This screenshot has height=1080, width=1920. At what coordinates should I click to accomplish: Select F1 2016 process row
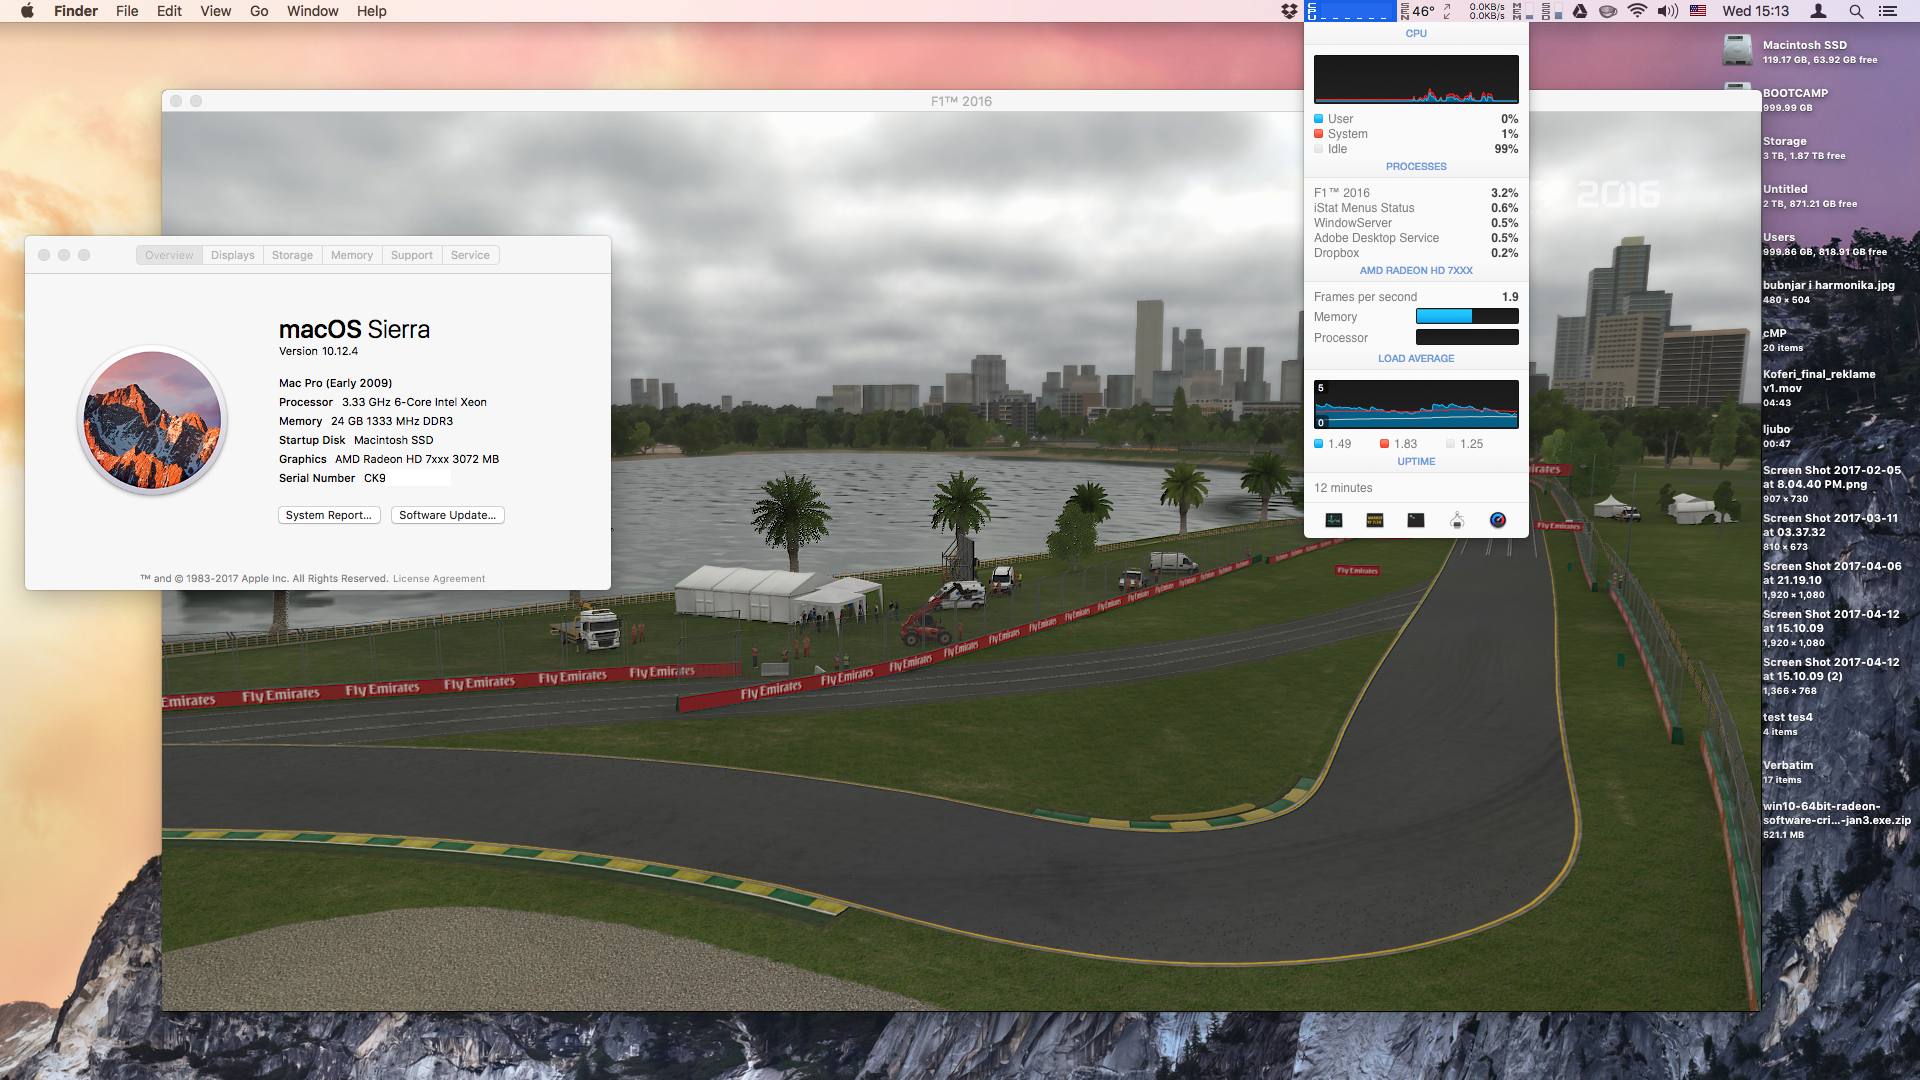point(1416,193)
